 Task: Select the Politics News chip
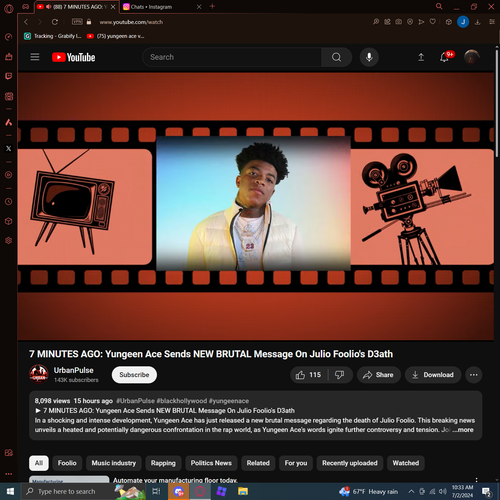tap(211, 463)
